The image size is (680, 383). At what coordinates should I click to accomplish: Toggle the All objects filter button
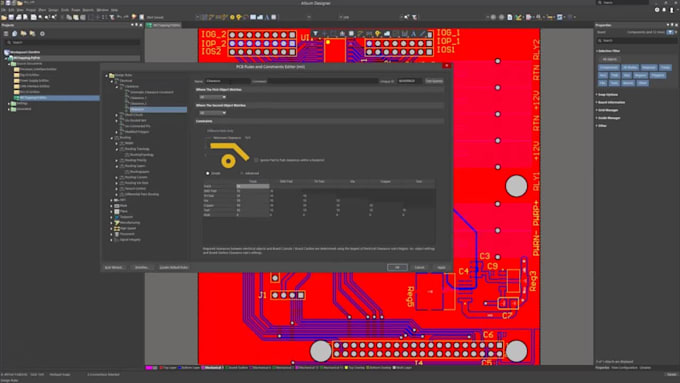point(609,59)
